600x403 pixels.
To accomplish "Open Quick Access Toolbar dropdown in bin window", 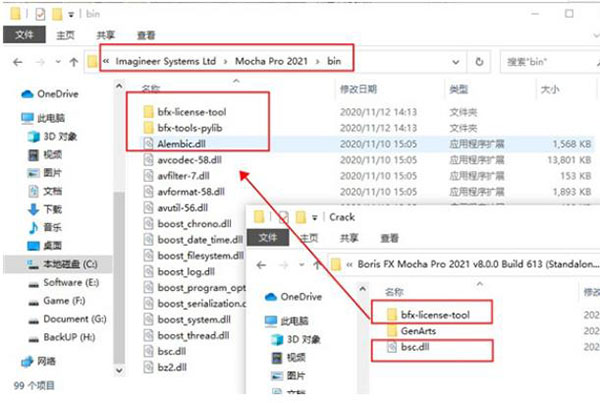I will pos(71,15).
